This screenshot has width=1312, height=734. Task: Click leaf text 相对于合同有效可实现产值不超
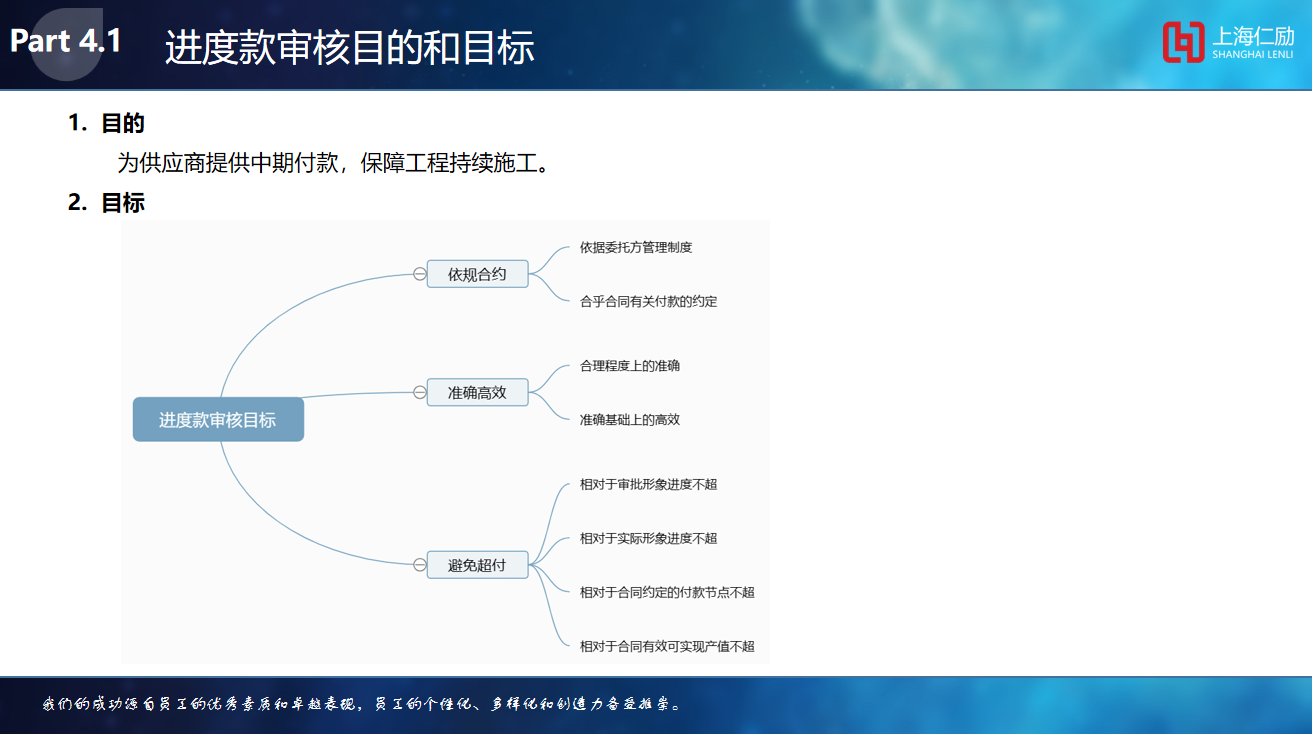point(667,646)
